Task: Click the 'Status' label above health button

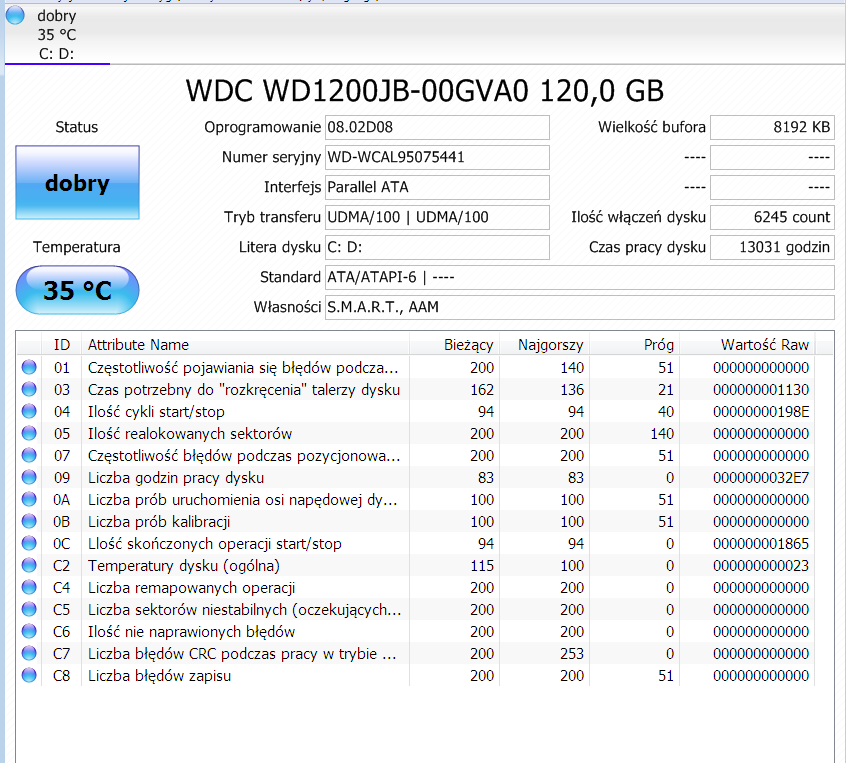Action: click(77, 127)
